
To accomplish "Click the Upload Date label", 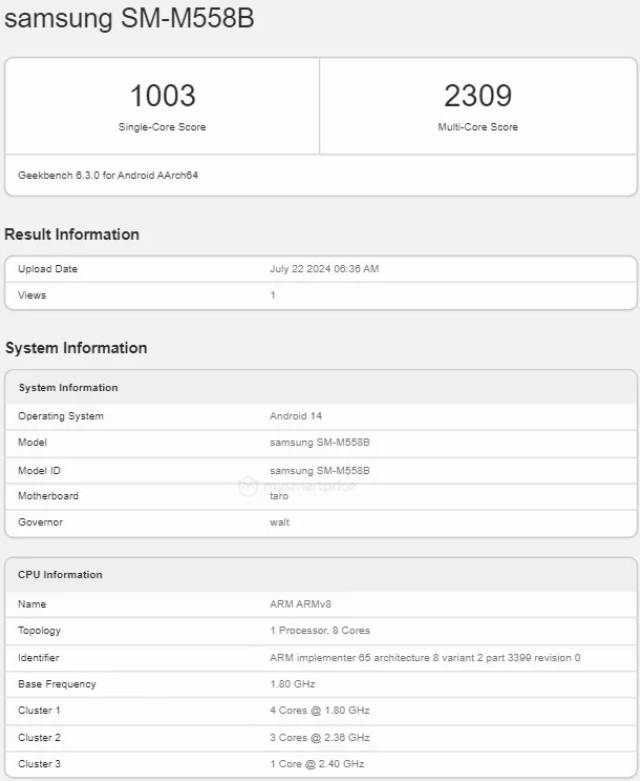I will tap(48, 269).
